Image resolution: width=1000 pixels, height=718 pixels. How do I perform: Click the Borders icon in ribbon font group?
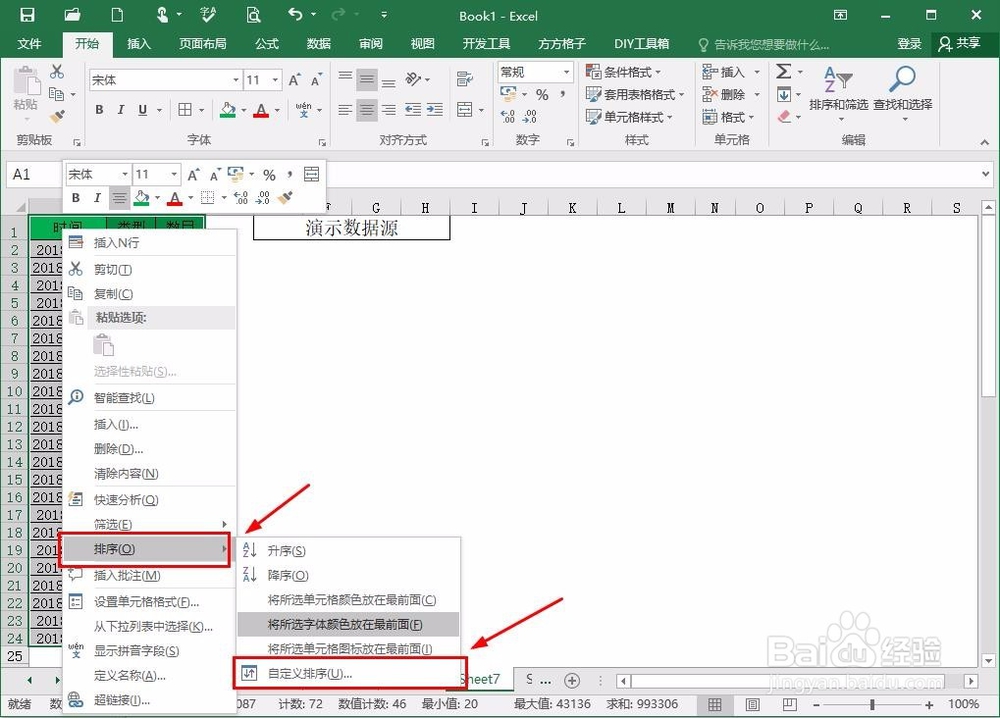point(185,110)
